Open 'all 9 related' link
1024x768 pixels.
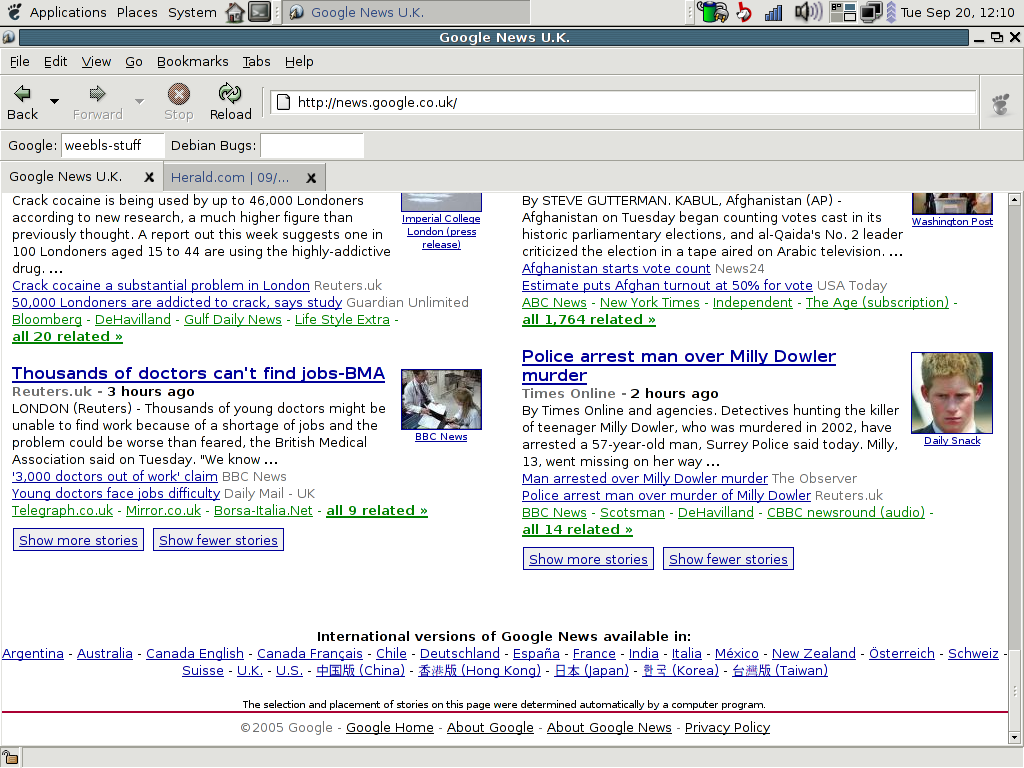377,511
